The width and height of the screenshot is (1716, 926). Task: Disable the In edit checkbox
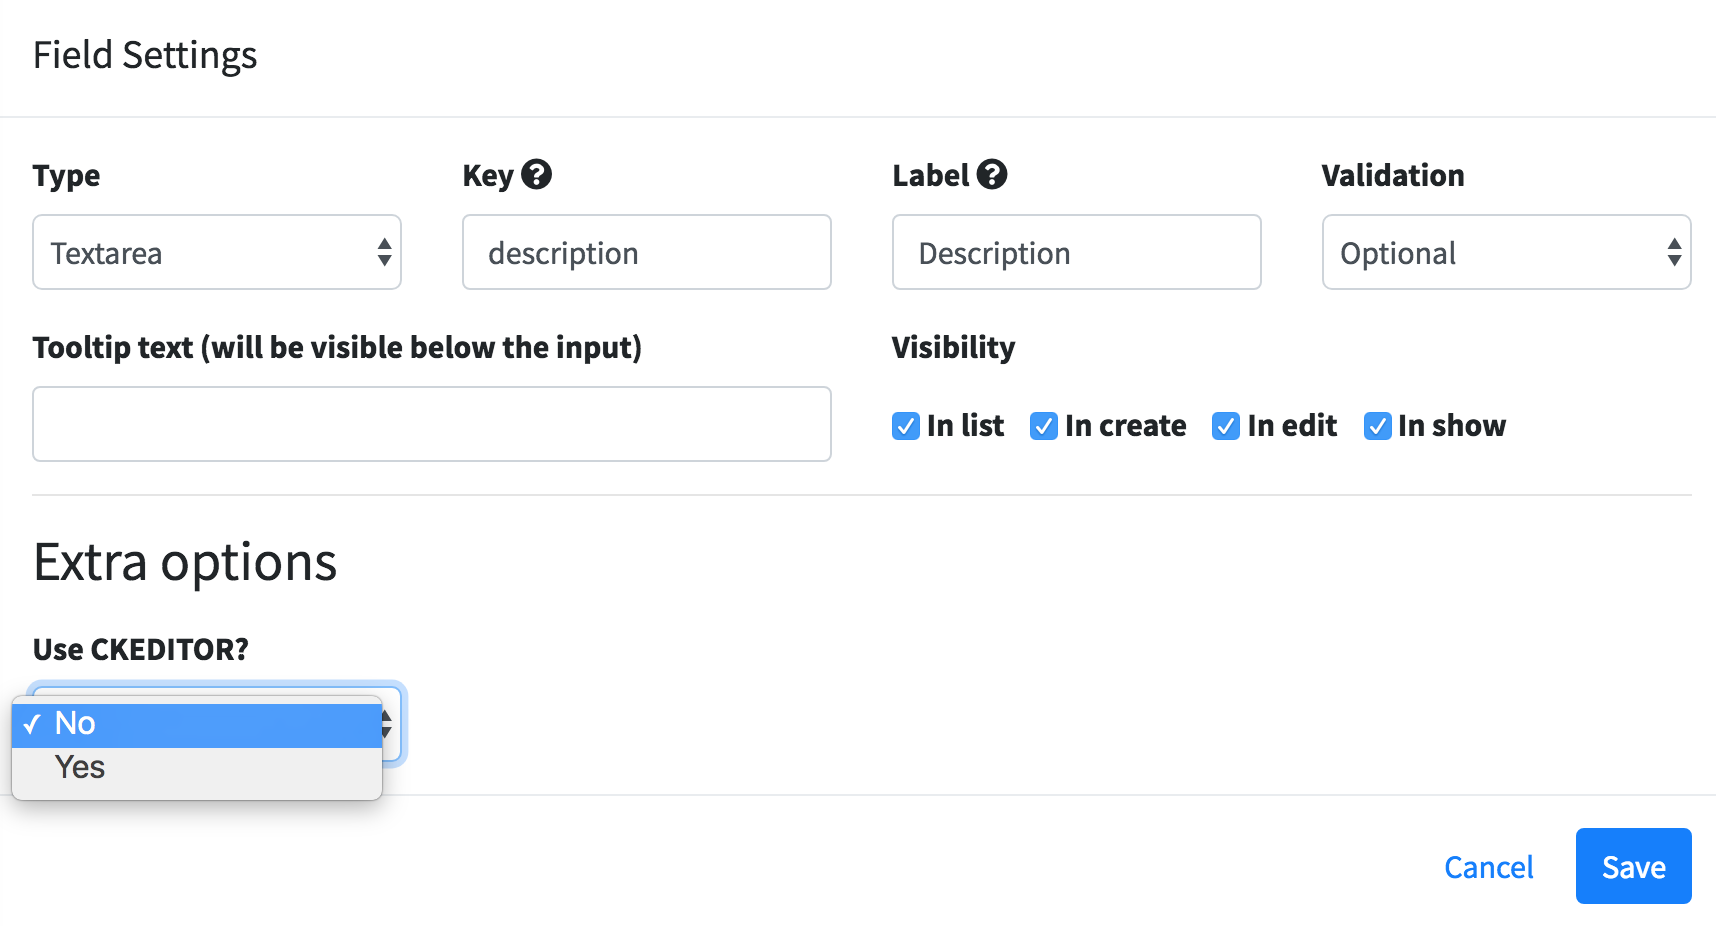tap(1226, 426)
